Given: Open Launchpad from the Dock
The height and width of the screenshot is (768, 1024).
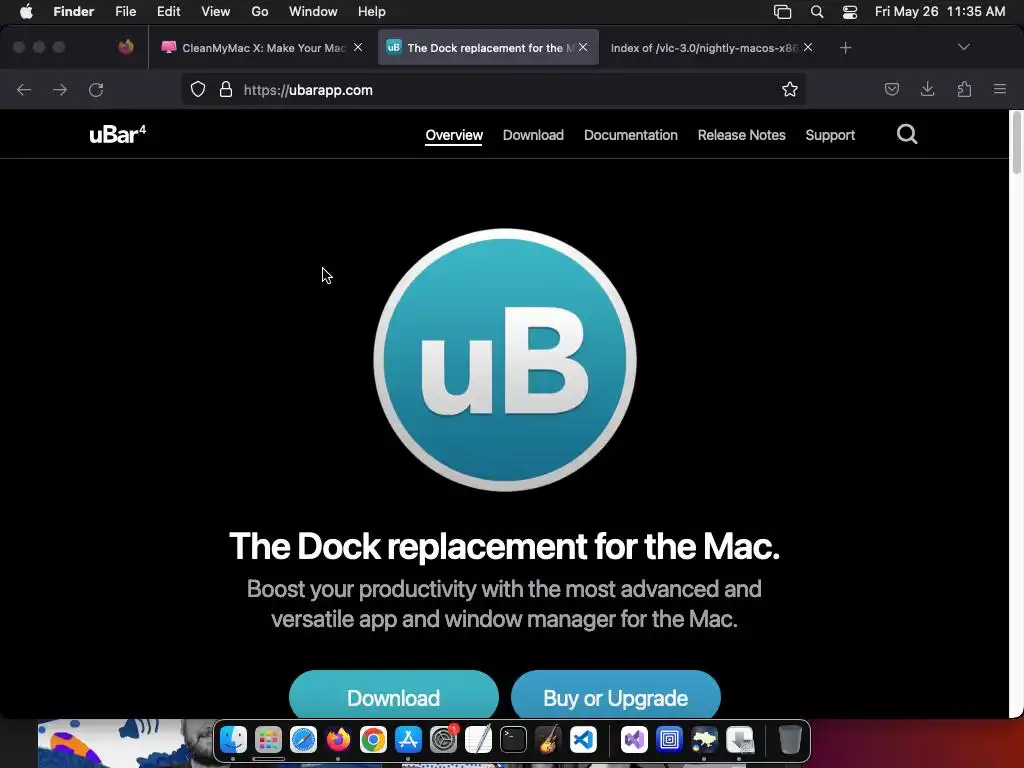Looking at the screenshot, I should tap(268, 740).
